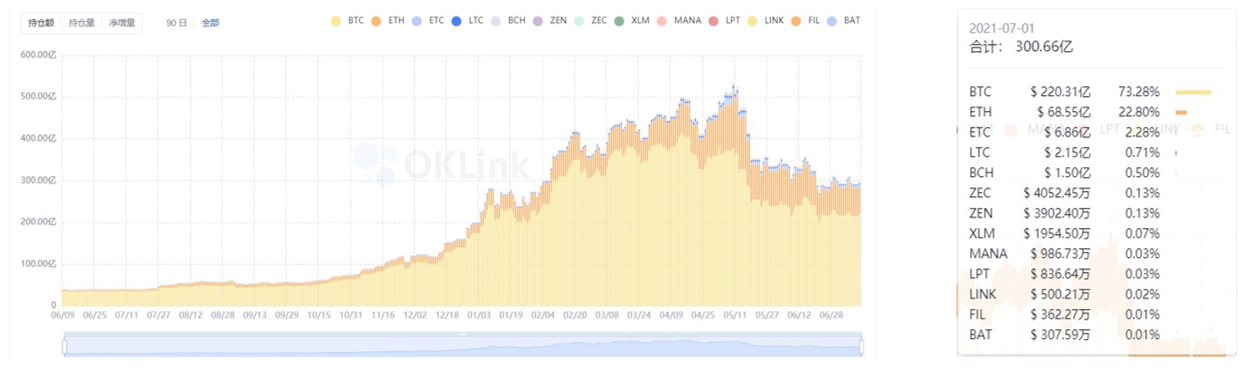
Task: Click the 400.00亿 y-axis label
Action: tap(38, 138)
